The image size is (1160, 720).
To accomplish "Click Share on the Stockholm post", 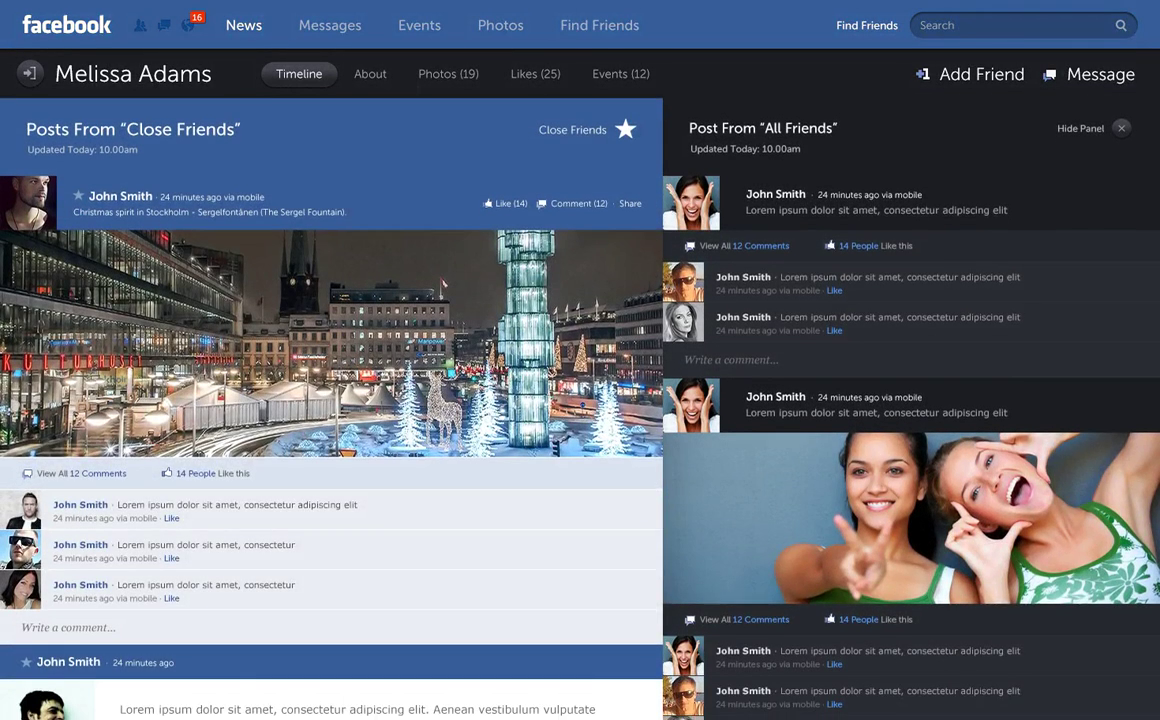I will click(630, 204).
